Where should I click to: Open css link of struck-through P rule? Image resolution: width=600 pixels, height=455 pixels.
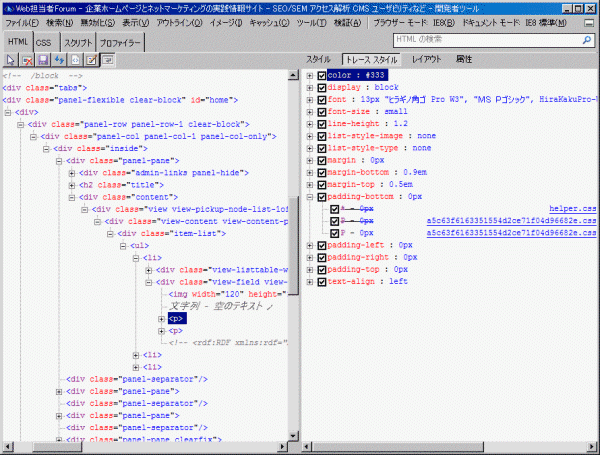512,221
